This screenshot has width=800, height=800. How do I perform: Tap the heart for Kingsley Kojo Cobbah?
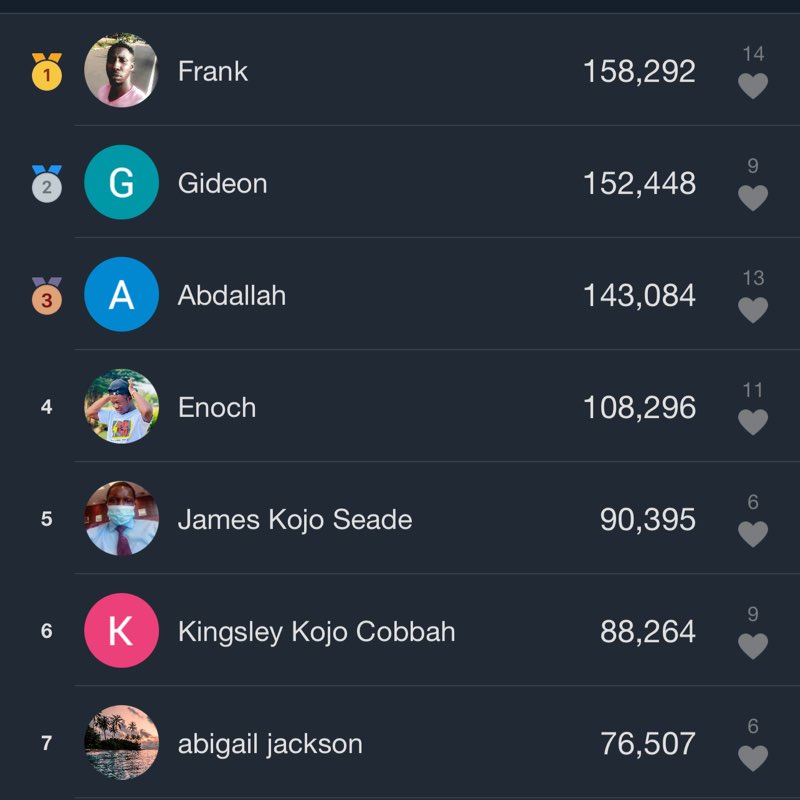pos(752,647)
